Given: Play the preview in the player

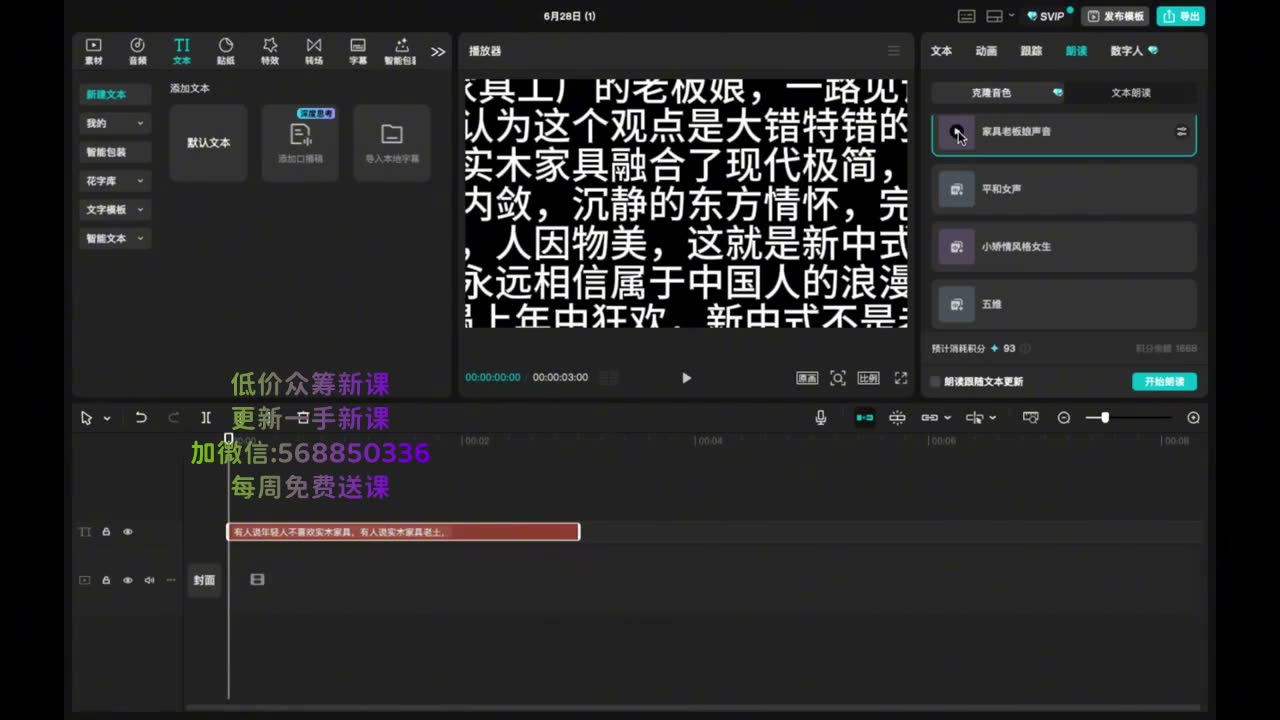Looking at the screenshot, I should pyautogui.click(x=686, y=378).
